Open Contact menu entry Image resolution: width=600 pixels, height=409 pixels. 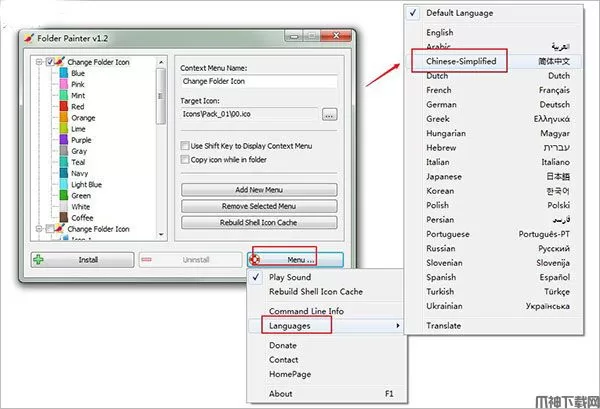[x=325, y=360]
